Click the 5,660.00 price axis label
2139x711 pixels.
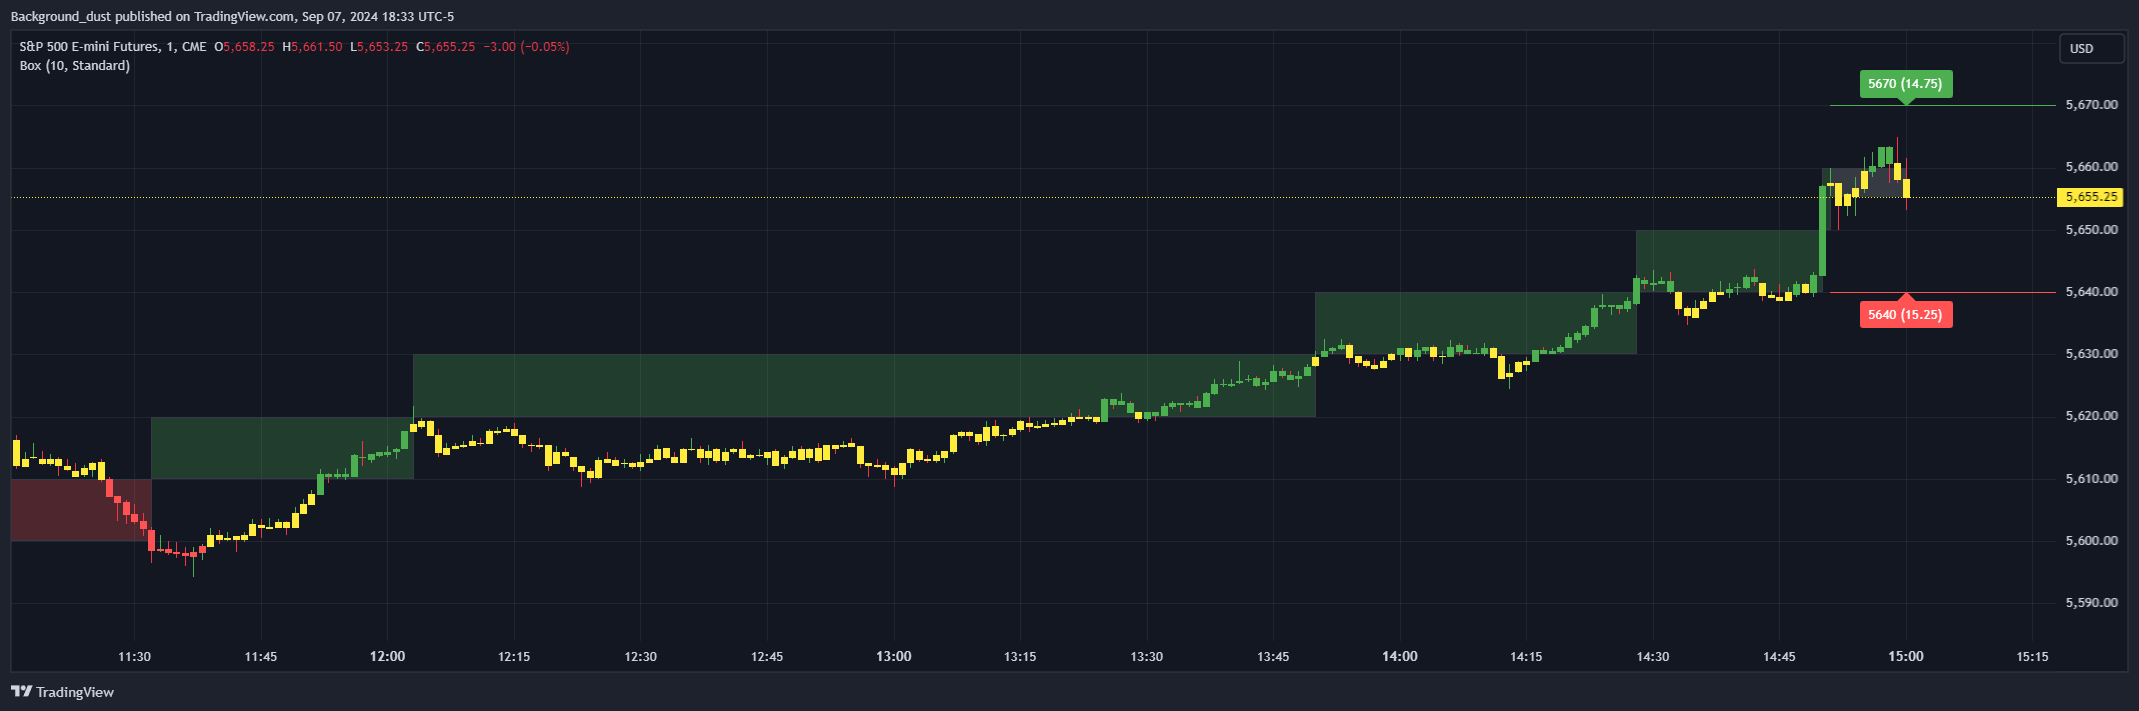[x=2091, y=167]
